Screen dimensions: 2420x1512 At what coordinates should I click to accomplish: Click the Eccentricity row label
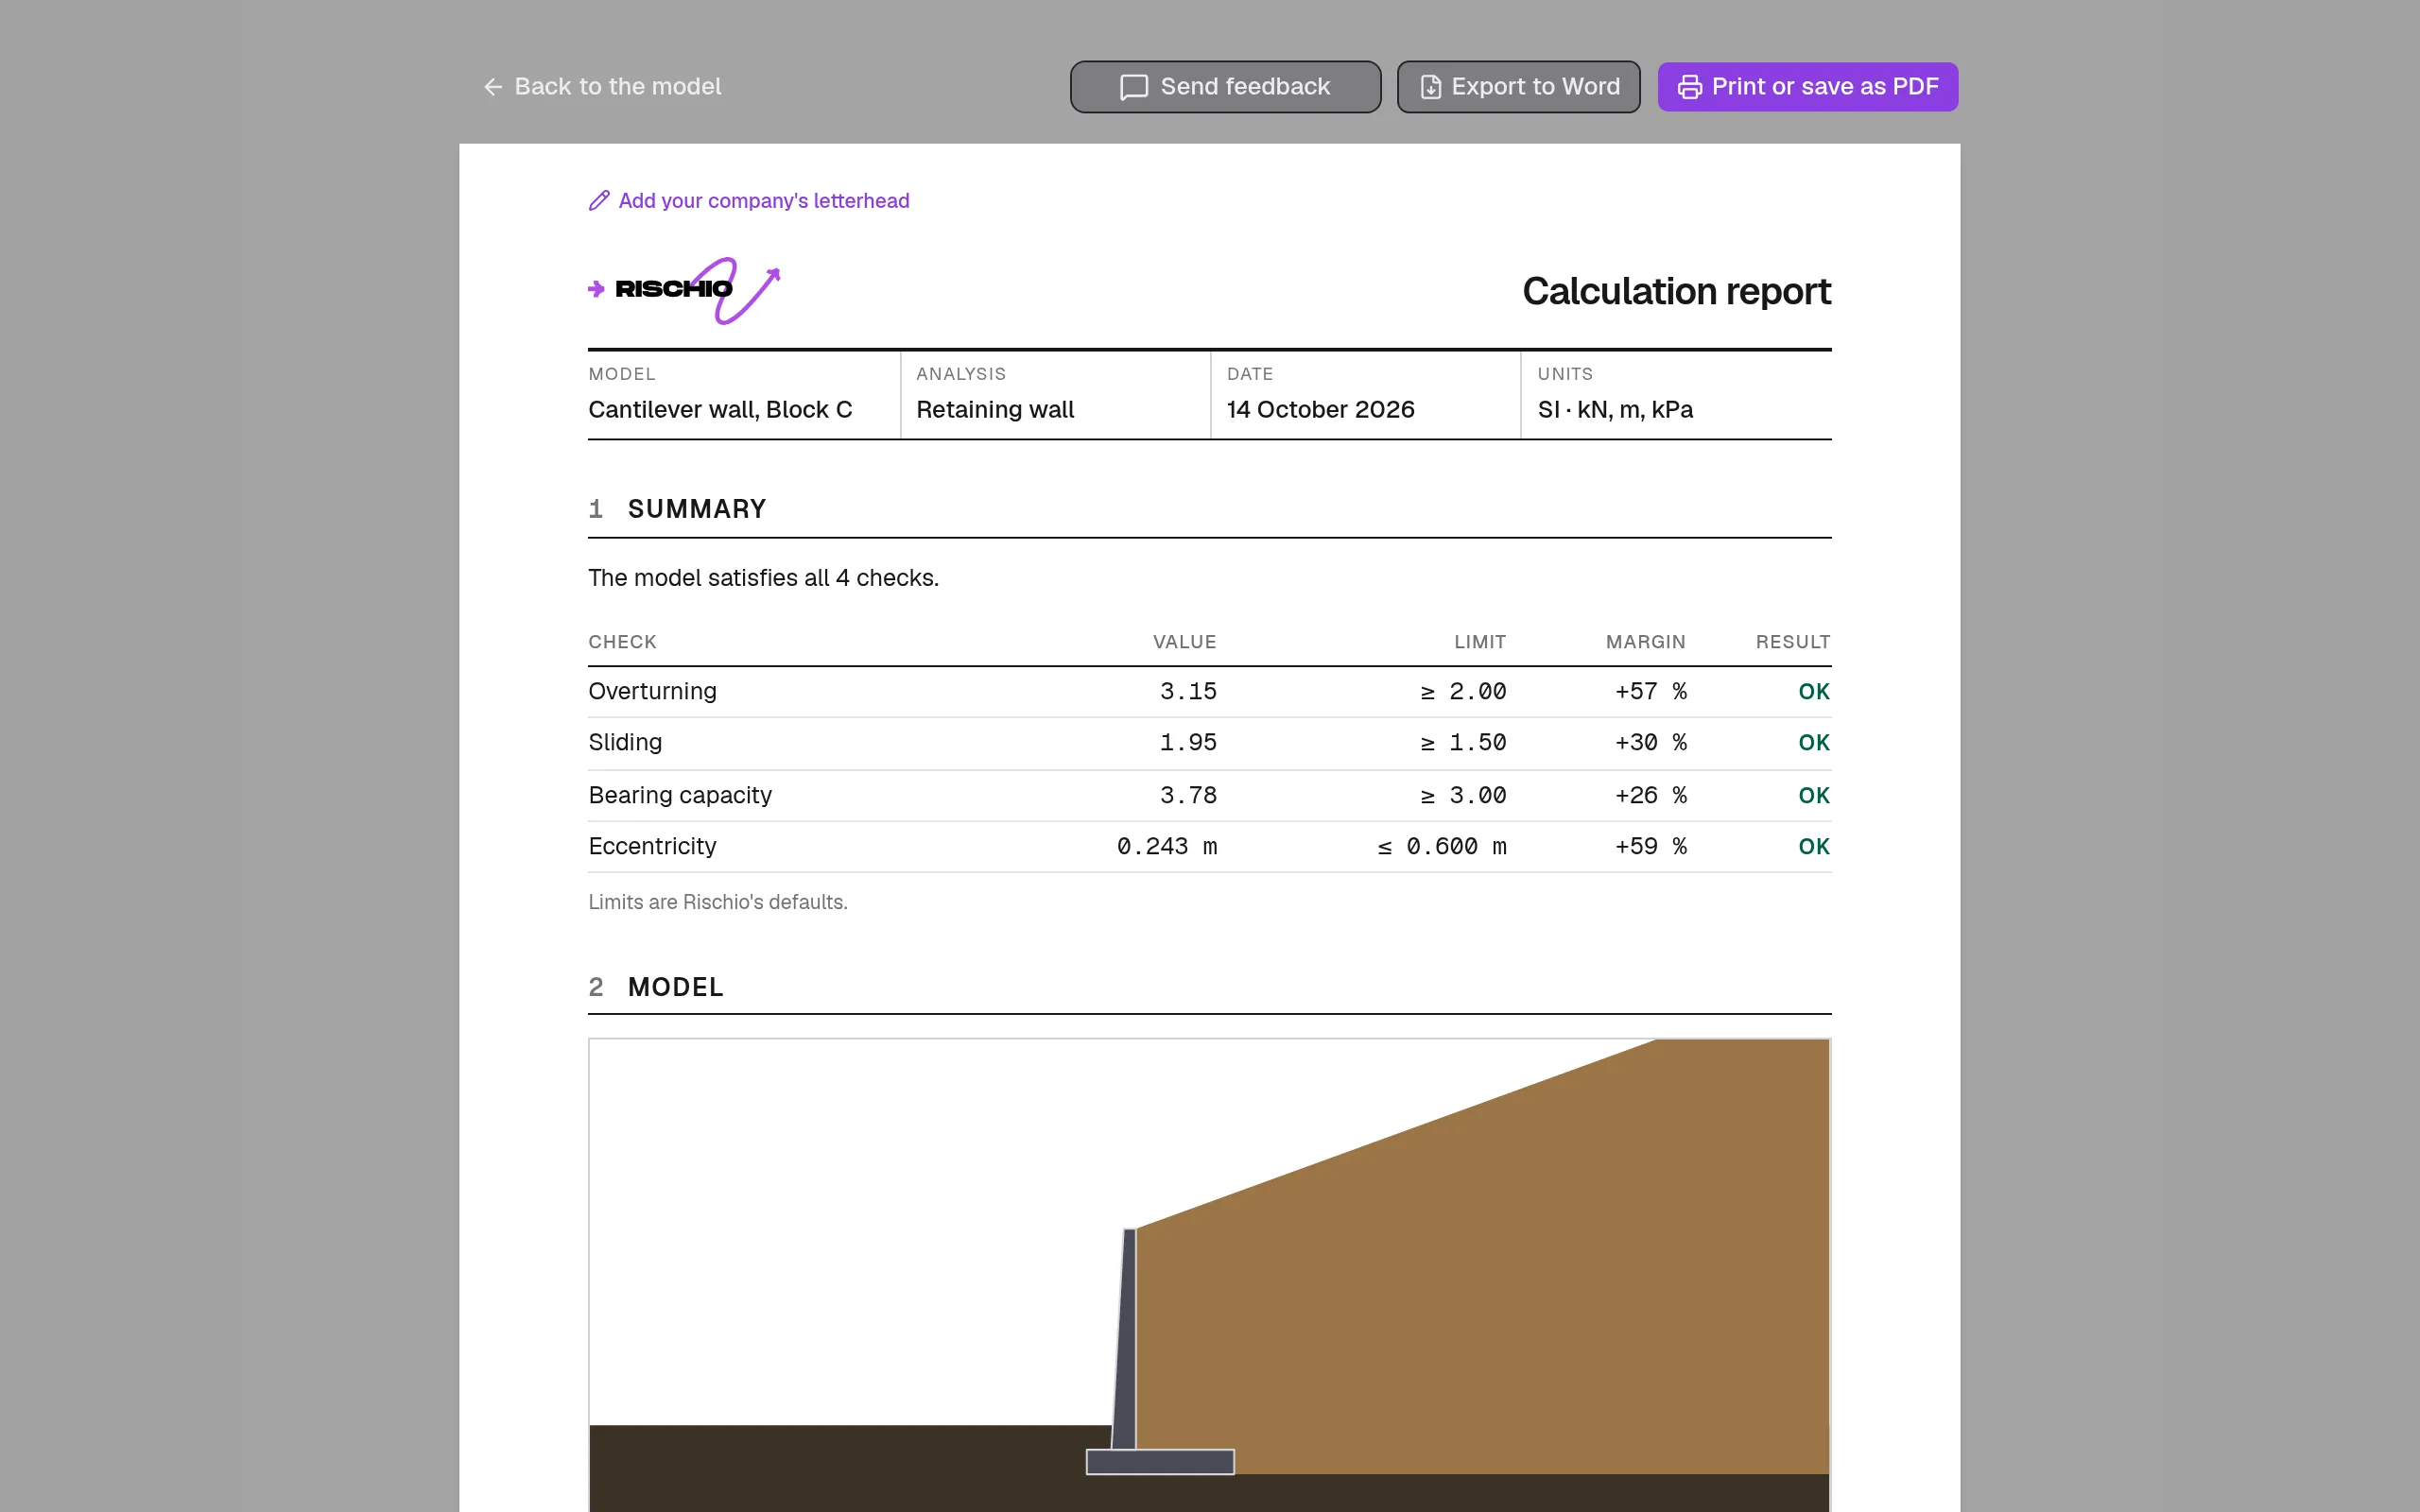click(x=652, y=847)
